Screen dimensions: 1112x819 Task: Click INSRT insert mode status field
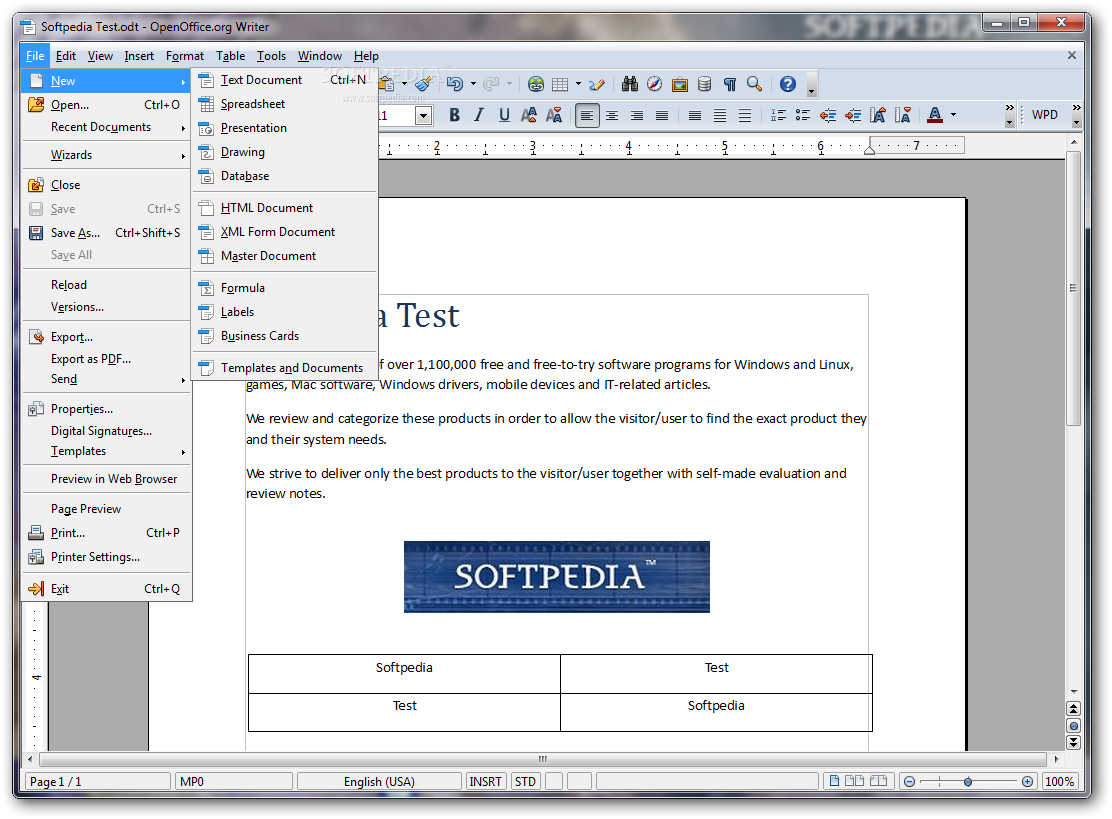tap(485, 781)
